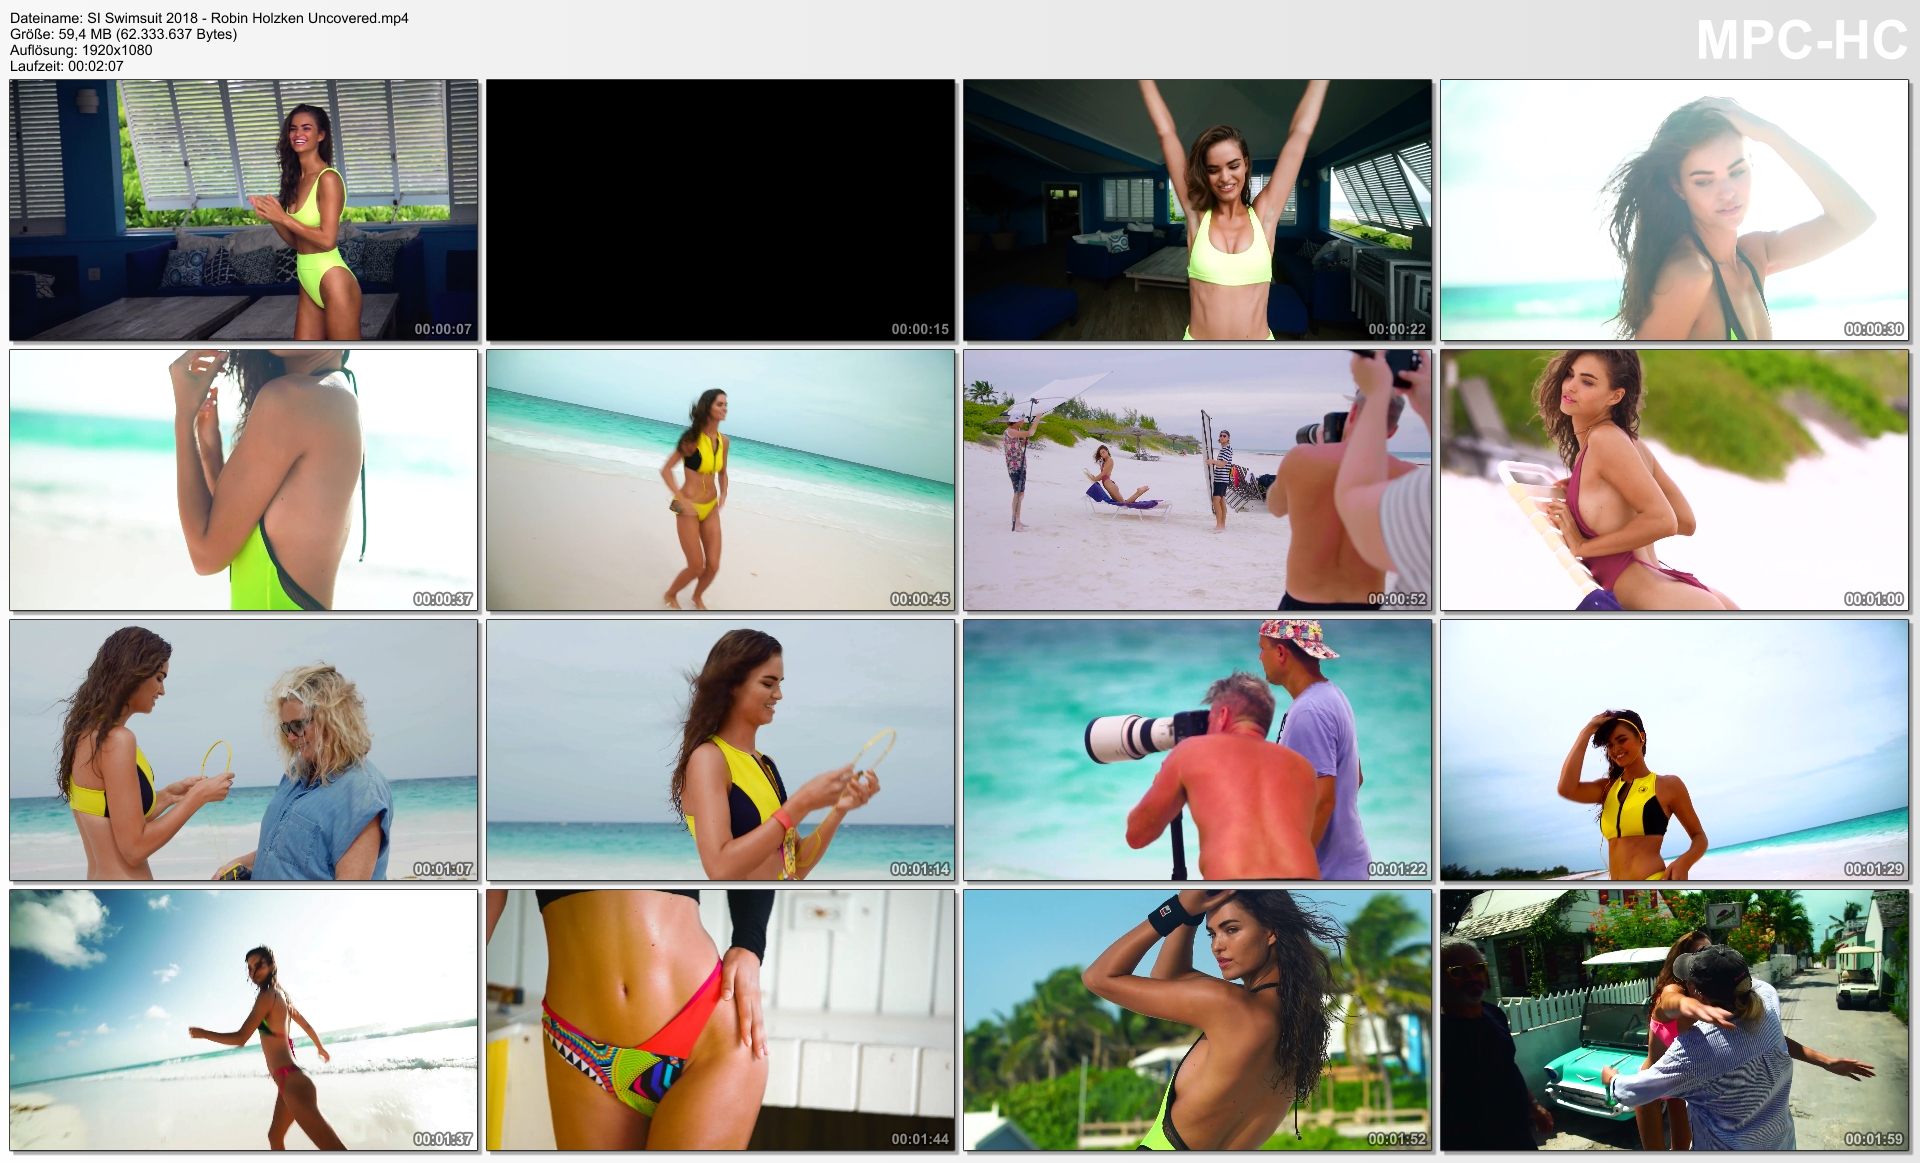Viewport: 1920px width, 1163px height.
Task: Click the thumbnail marked 00:01:29
Action: [1675, 750]
